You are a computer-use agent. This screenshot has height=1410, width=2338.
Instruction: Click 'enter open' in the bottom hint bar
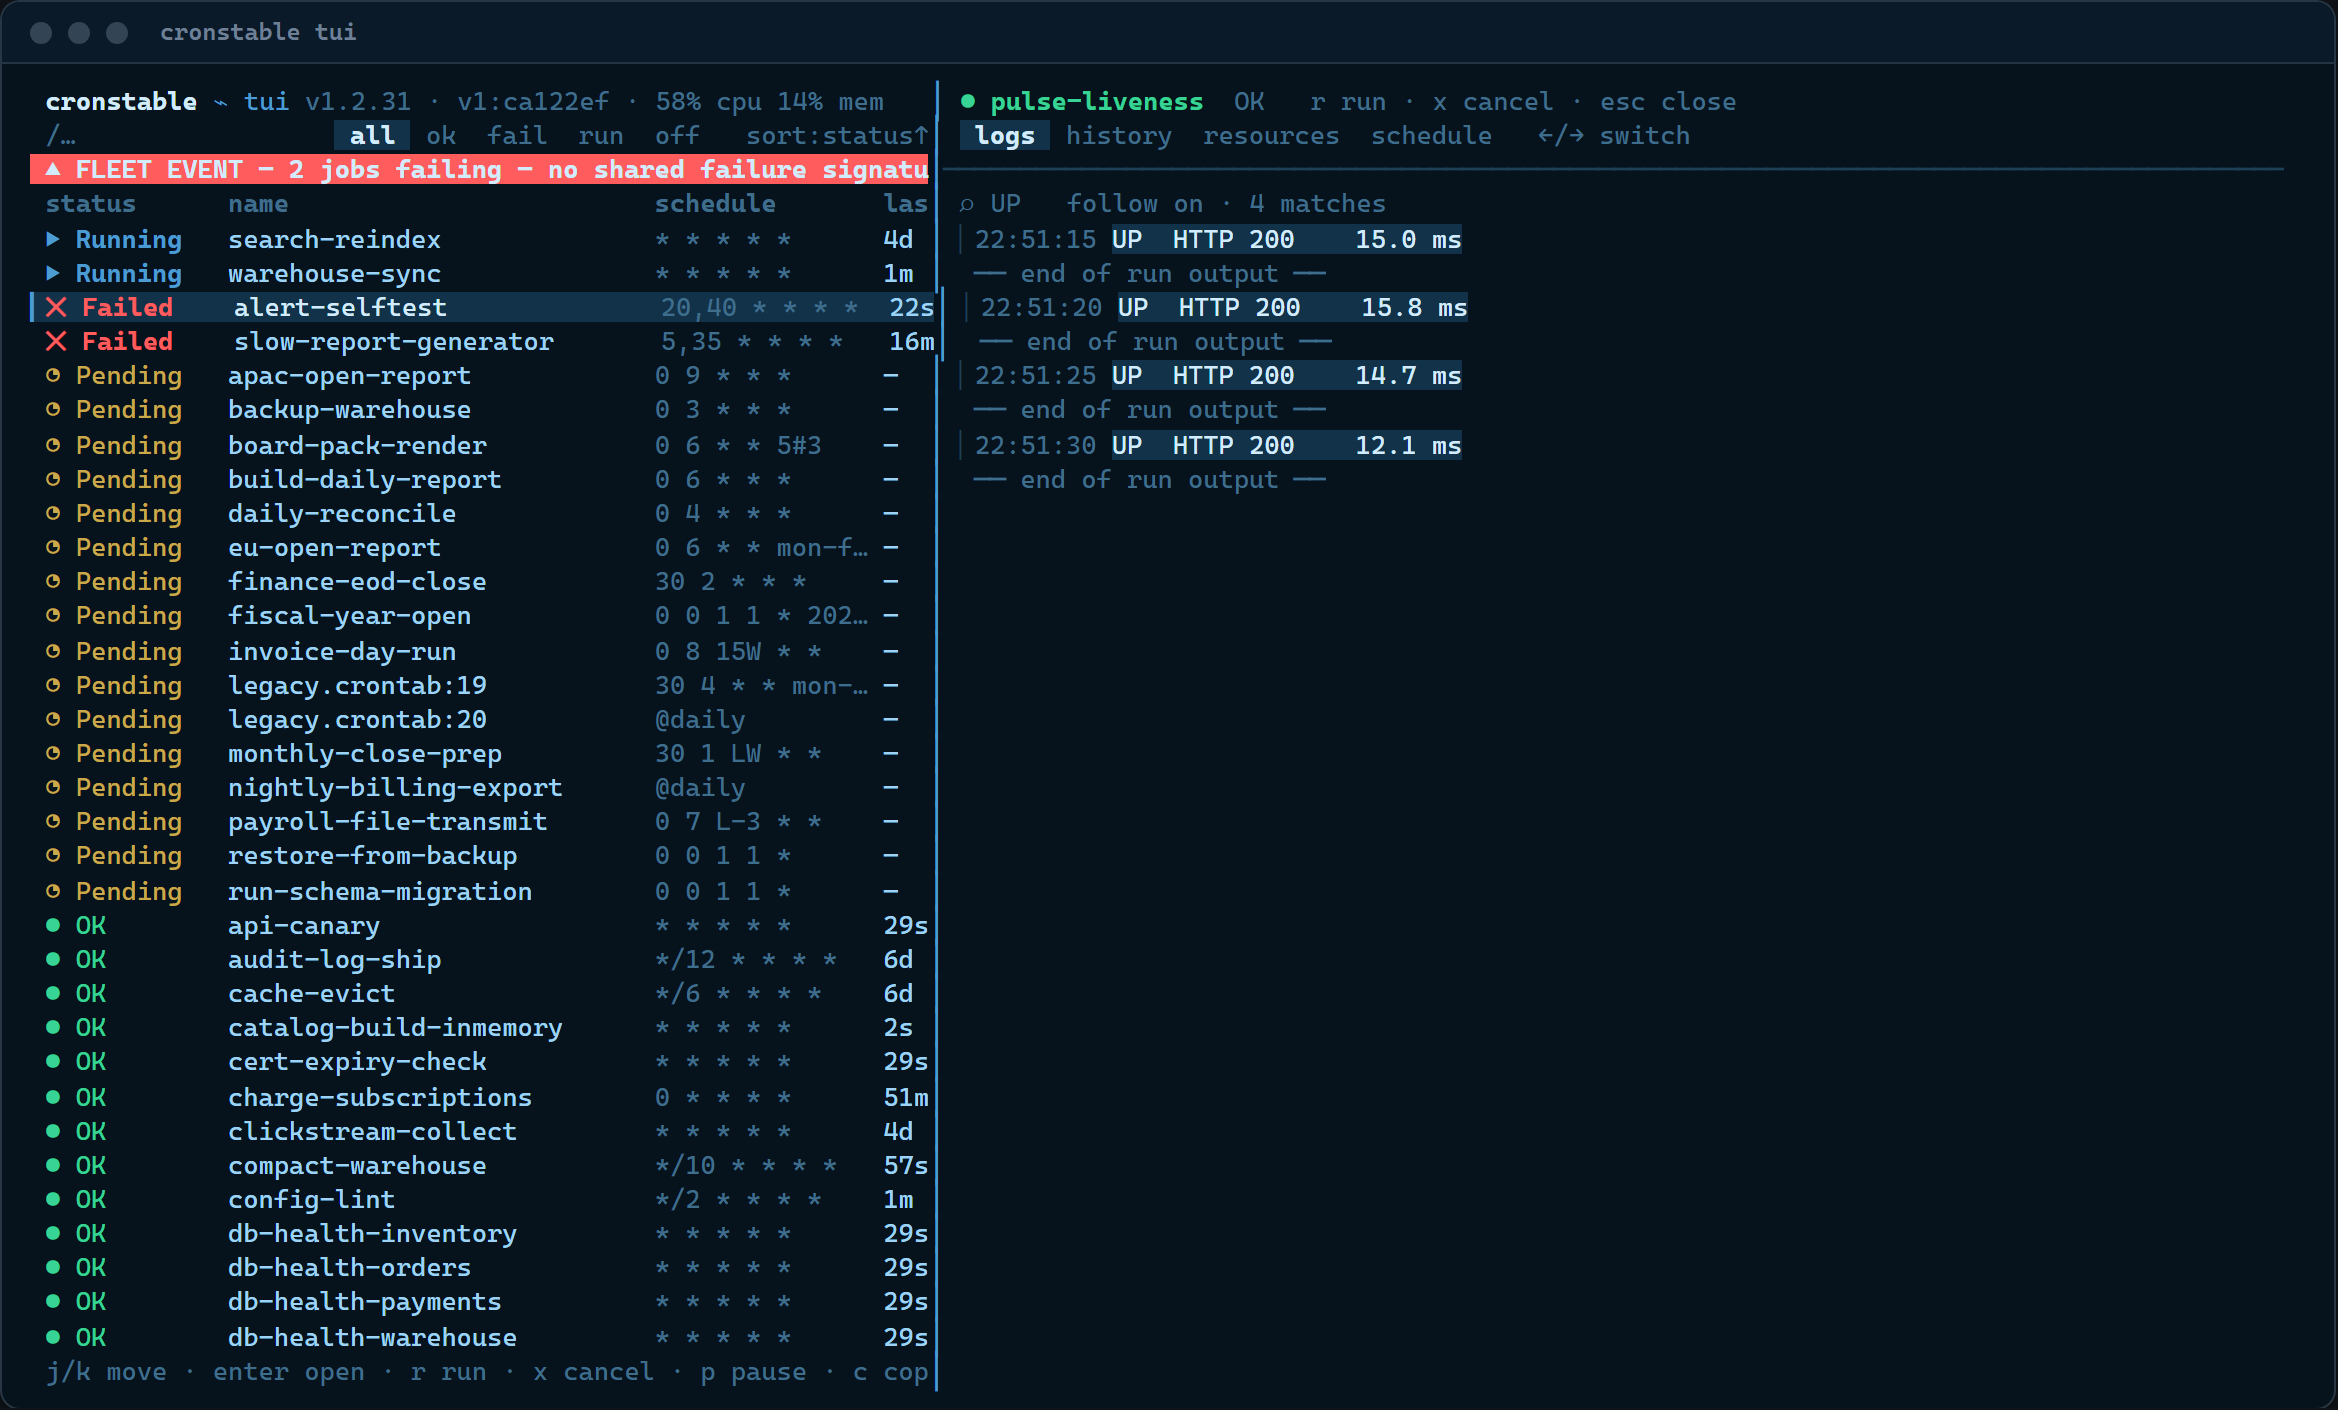(289, 1371)
